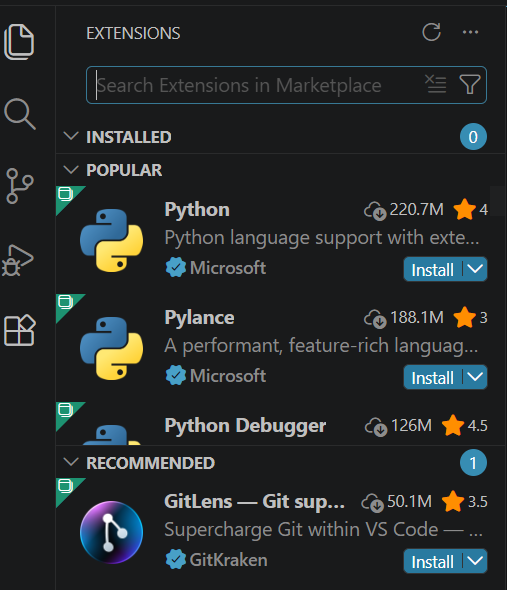Viewport: 507px width, 590px height.
Task: Click the 126M download count
Action: [x=411, y=426]
